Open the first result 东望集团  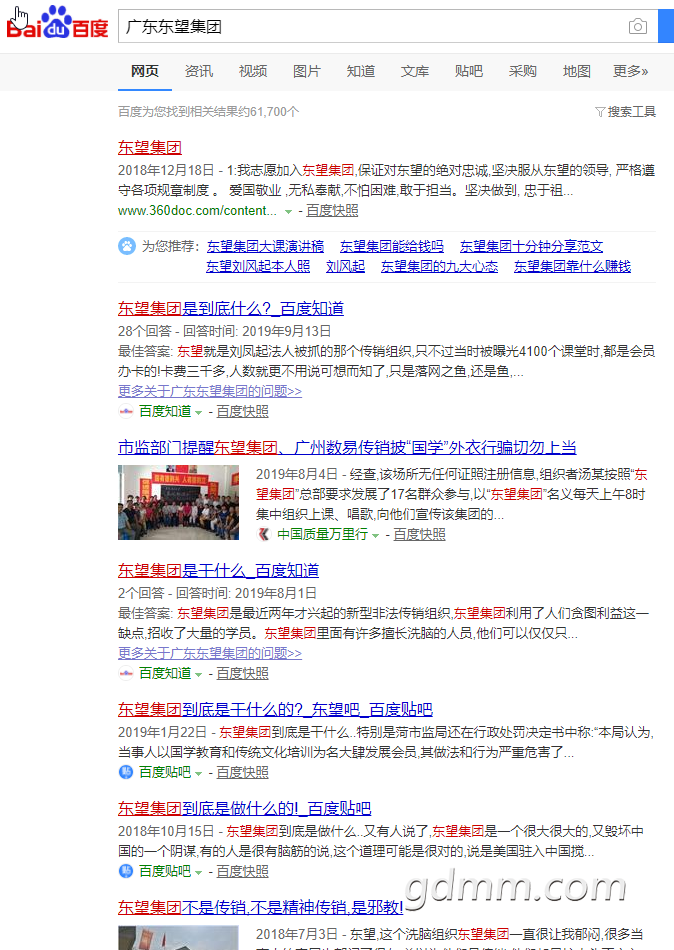[150, 147]
